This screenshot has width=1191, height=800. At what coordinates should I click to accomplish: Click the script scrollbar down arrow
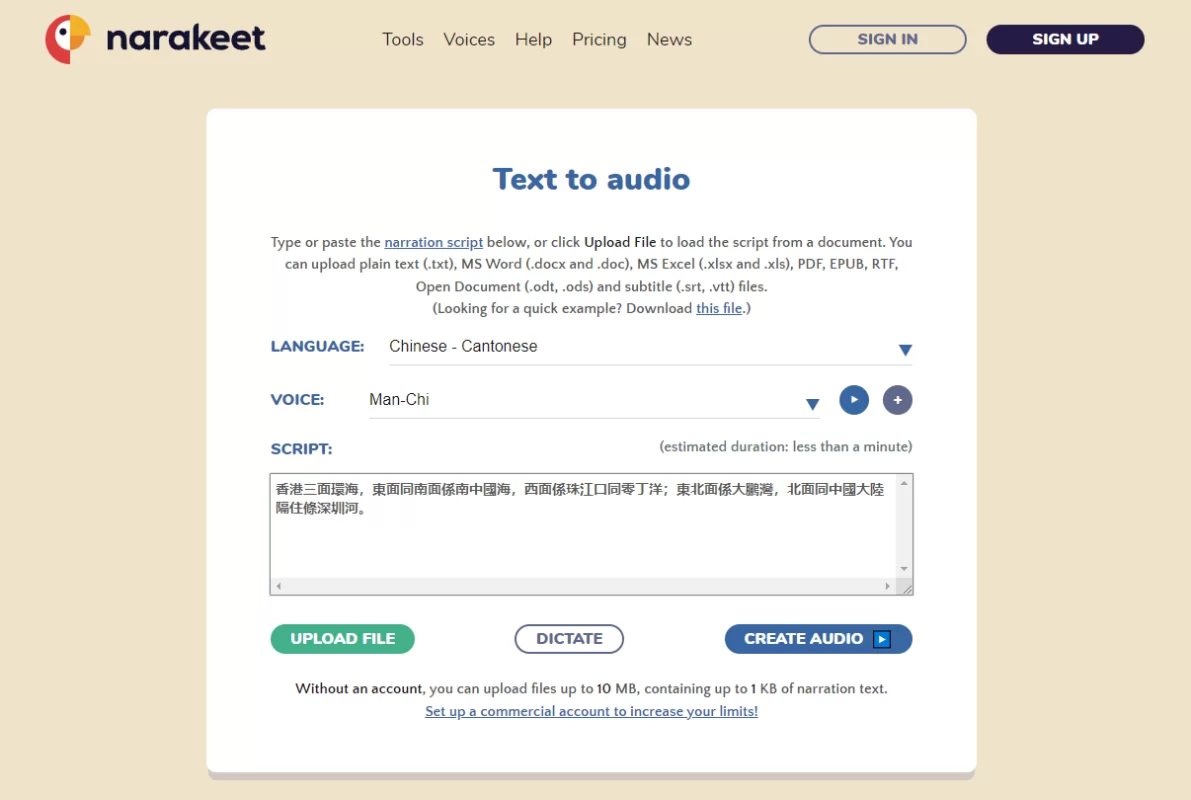tap(904, 569)
